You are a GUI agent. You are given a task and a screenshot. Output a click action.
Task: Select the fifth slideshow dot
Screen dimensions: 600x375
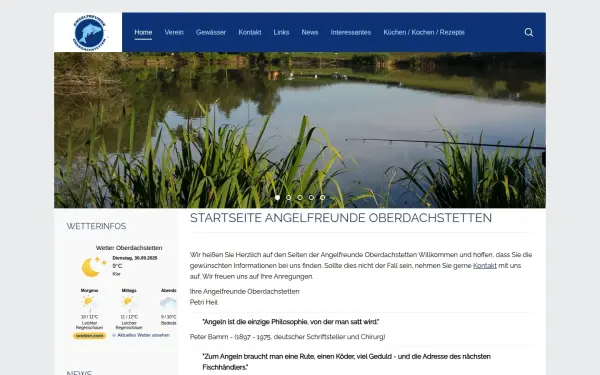(x=323, y=197)
